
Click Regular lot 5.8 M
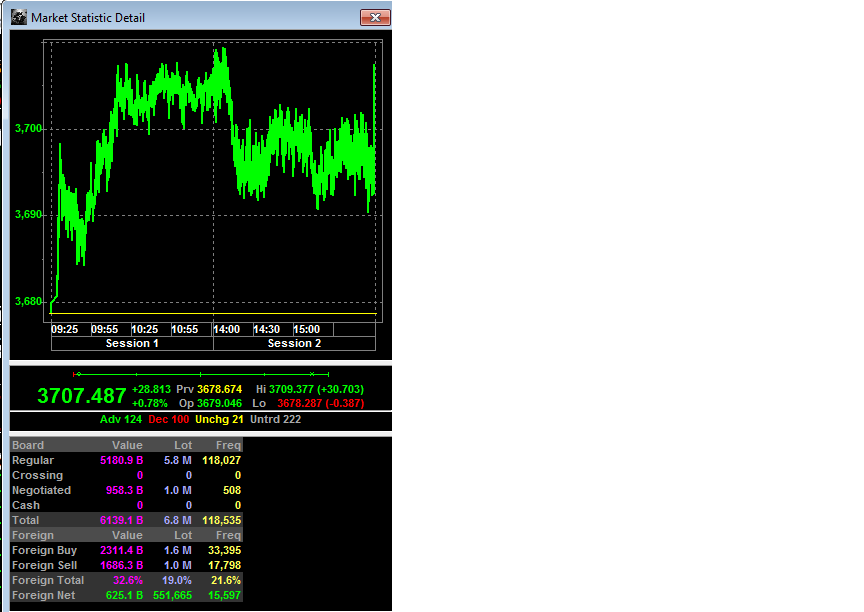pos(177,460)
